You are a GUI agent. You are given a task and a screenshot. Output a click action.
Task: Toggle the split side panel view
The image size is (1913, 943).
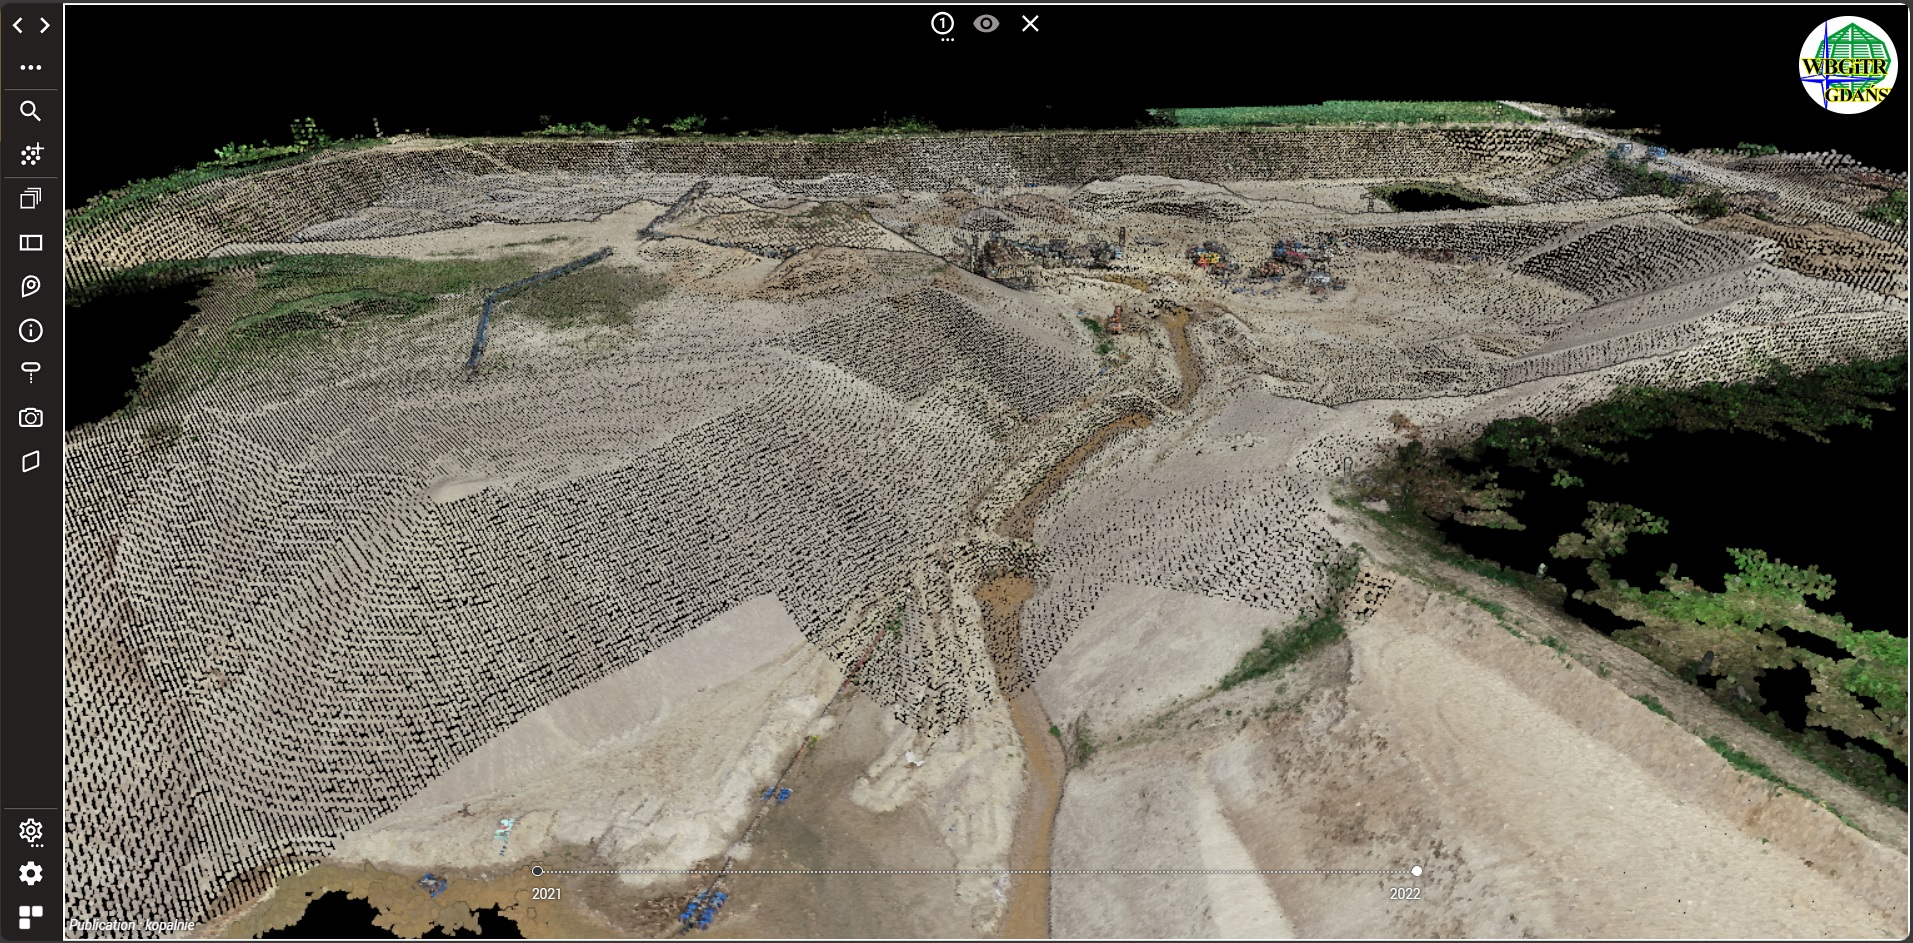[31, 243]
